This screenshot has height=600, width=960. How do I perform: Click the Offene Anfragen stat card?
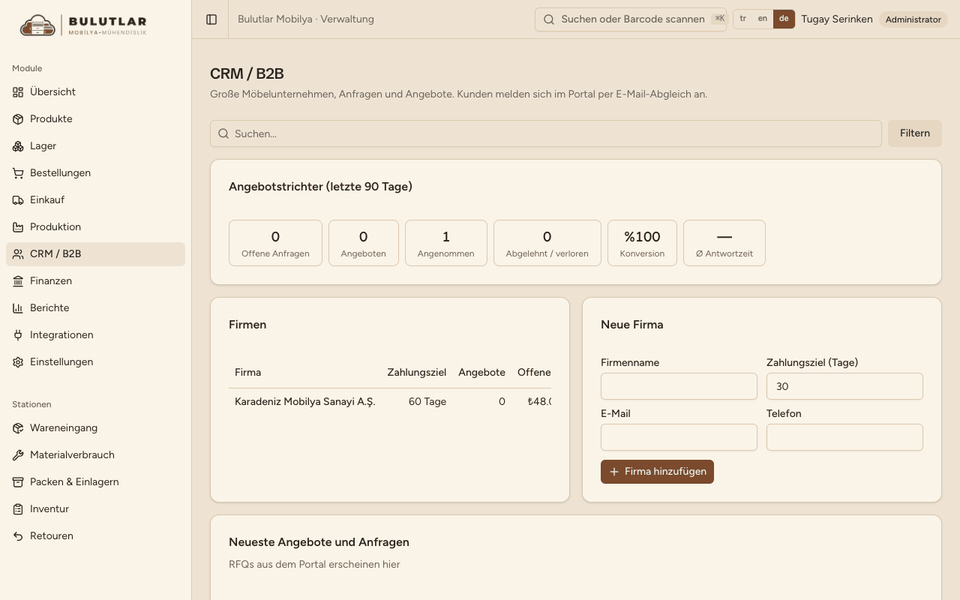276,243
